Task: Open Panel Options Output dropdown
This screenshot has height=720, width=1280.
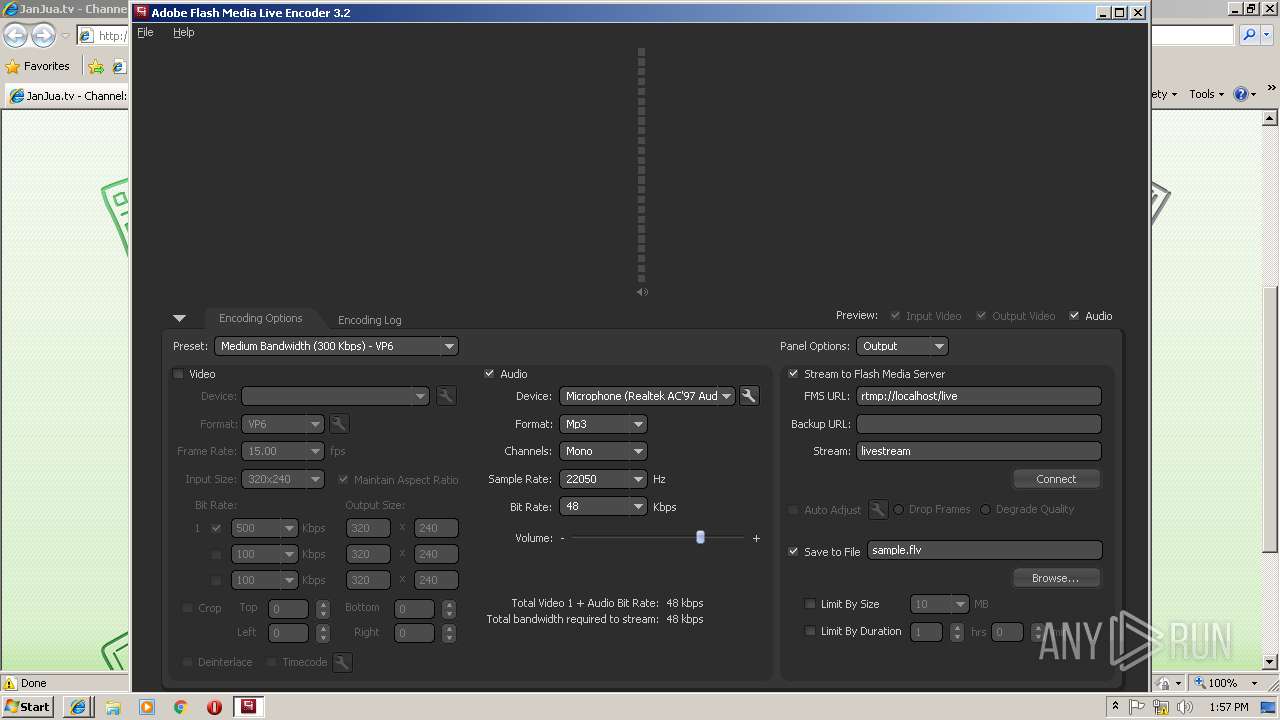Action: [902, 346]
